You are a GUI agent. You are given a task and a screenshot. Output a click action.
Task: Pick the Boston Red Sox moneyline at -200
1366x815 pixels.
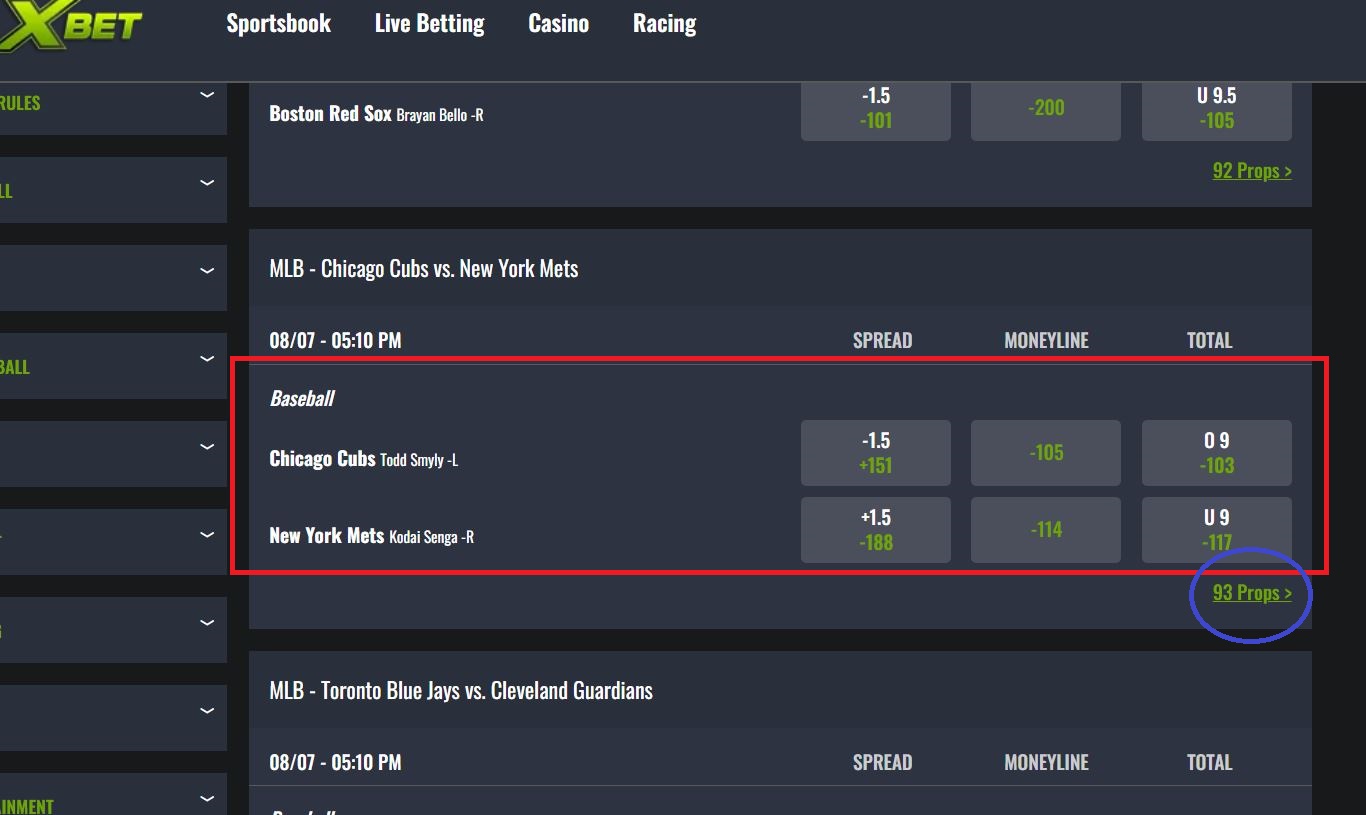[x=1046, y=108]
